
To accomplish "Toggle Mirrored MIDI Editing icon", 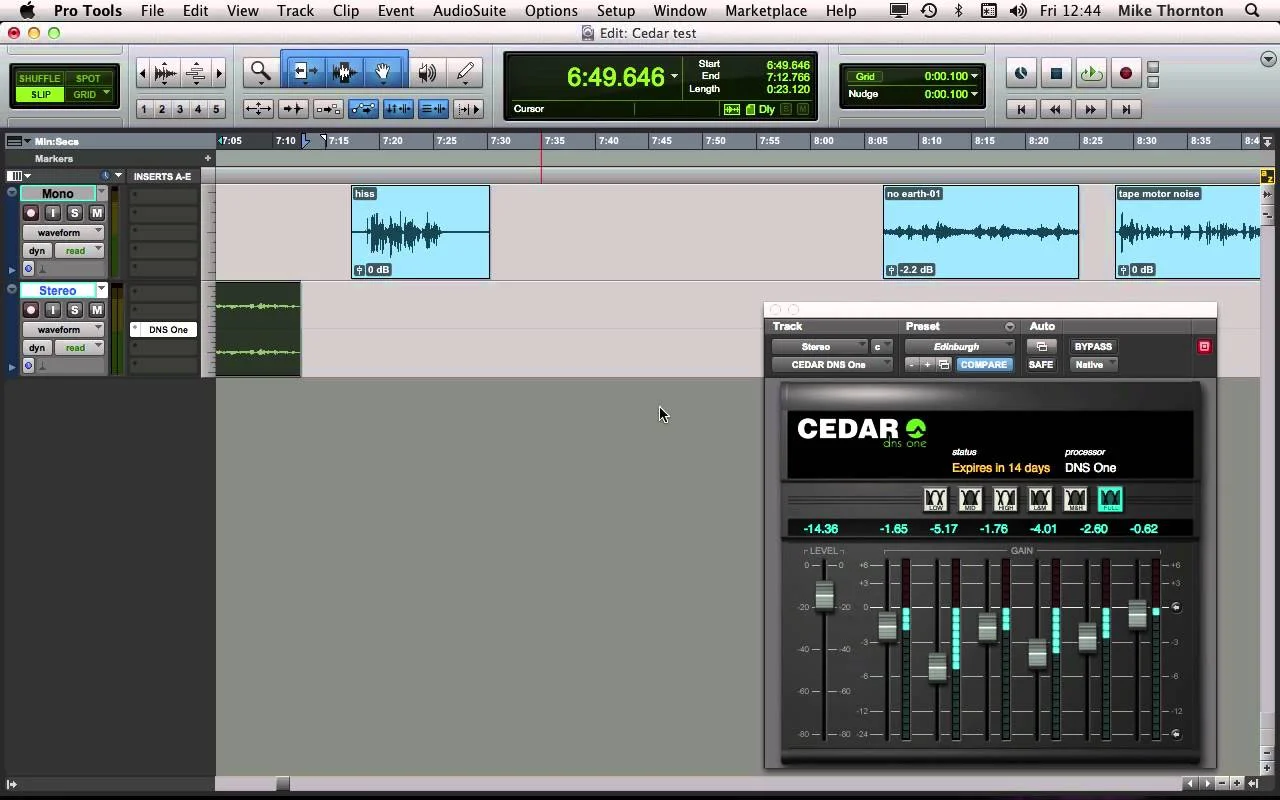I will click(328, 109).
